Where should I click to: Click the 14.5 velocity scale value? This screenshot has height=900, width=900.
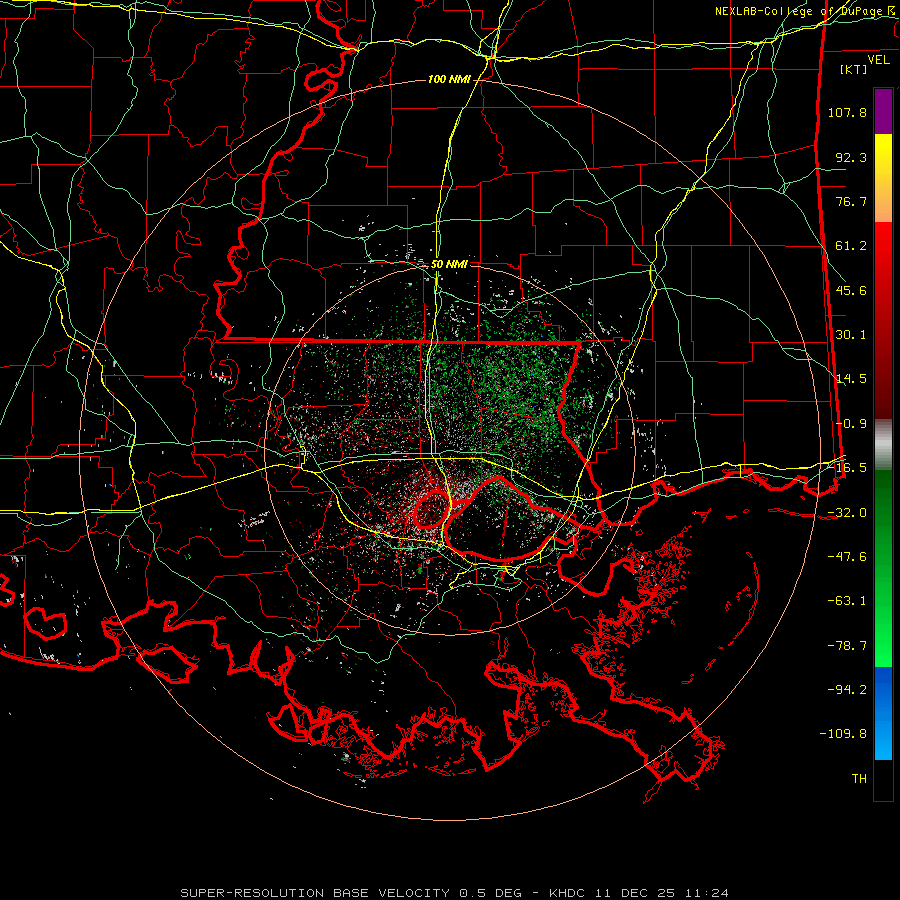click(851, 379)
